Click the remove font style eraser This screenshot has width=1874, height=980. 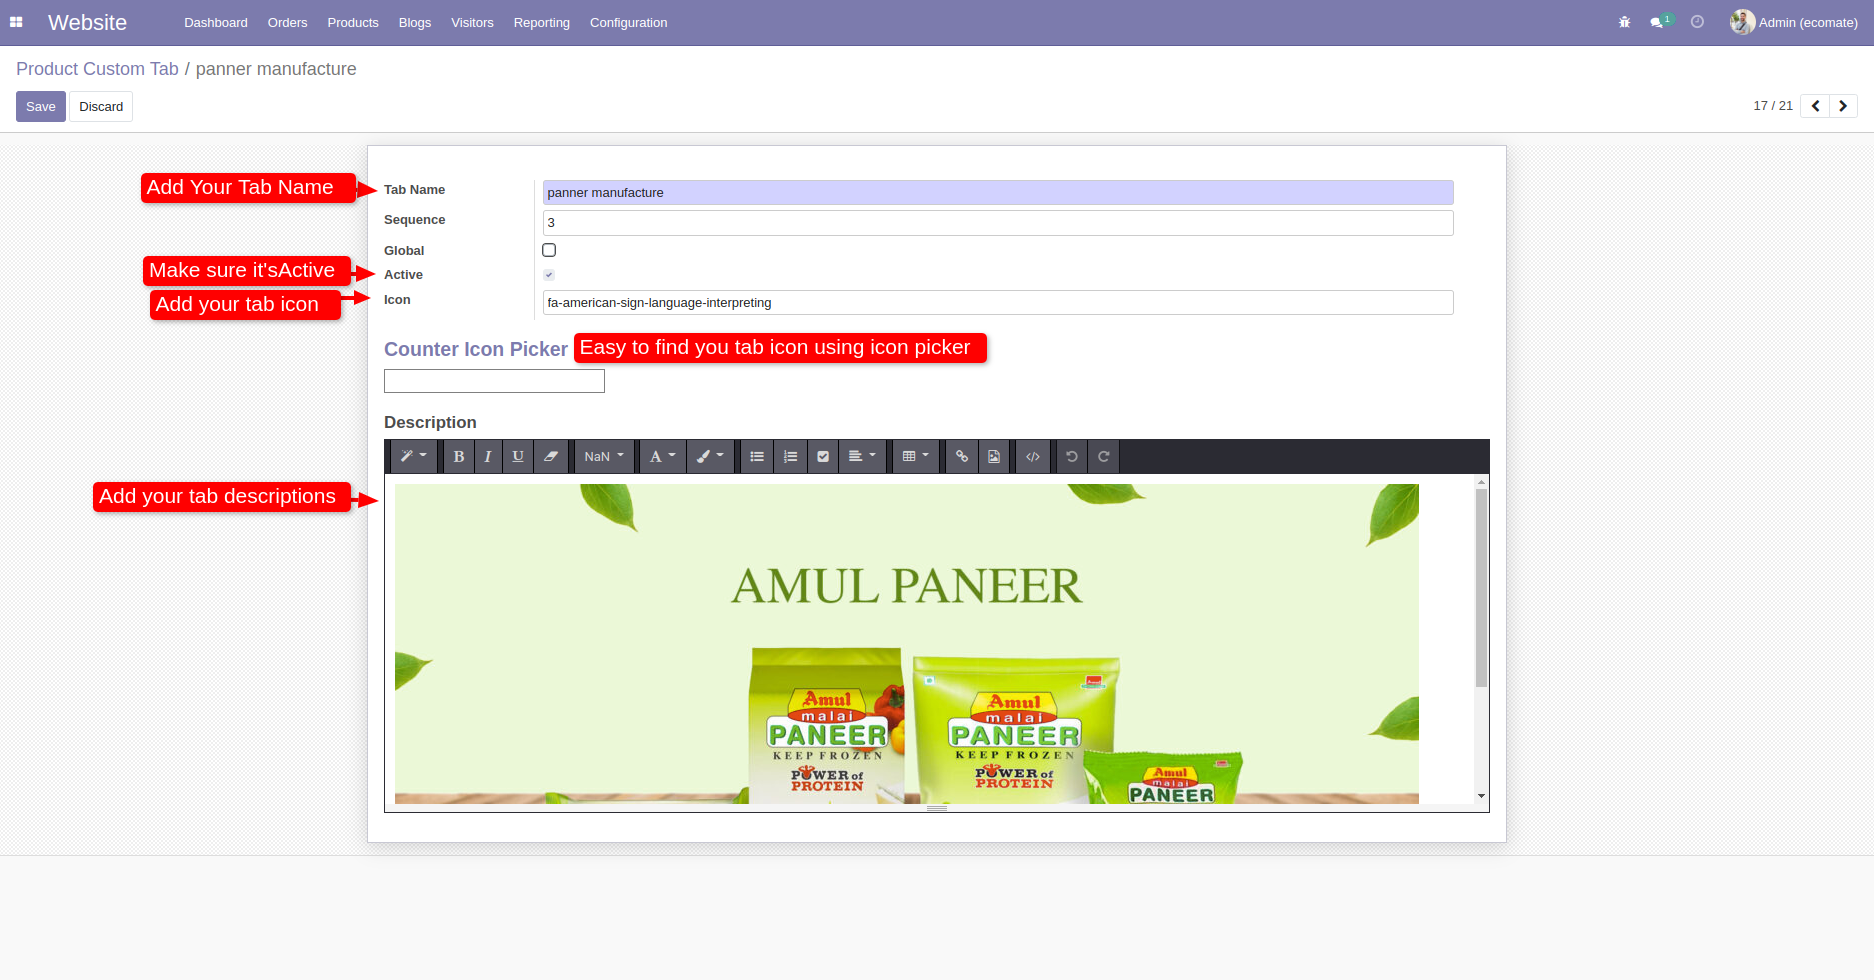551,457
